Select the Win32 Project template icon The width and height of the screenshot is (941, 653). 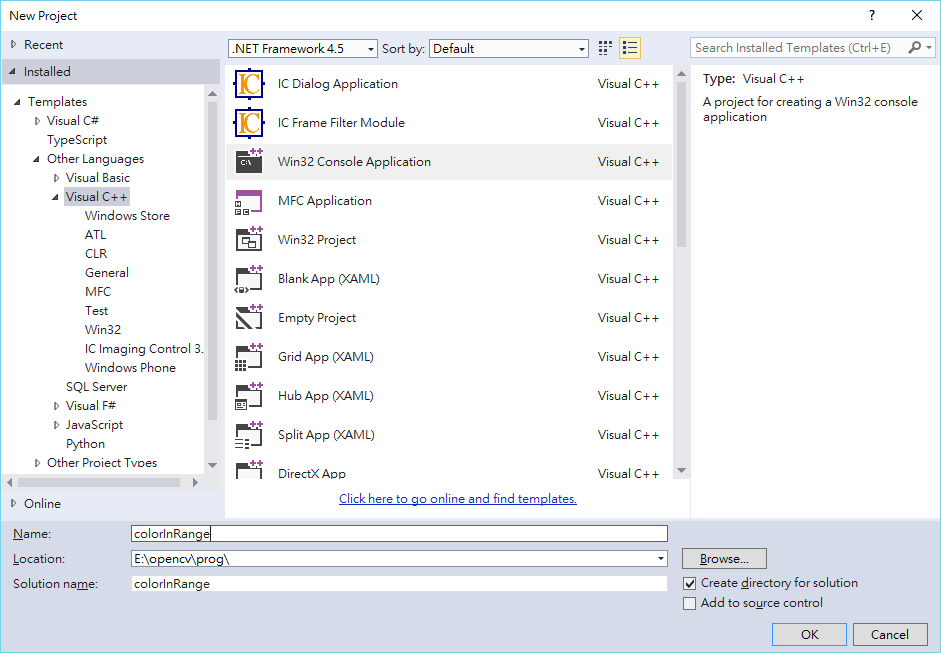point(248,239)
